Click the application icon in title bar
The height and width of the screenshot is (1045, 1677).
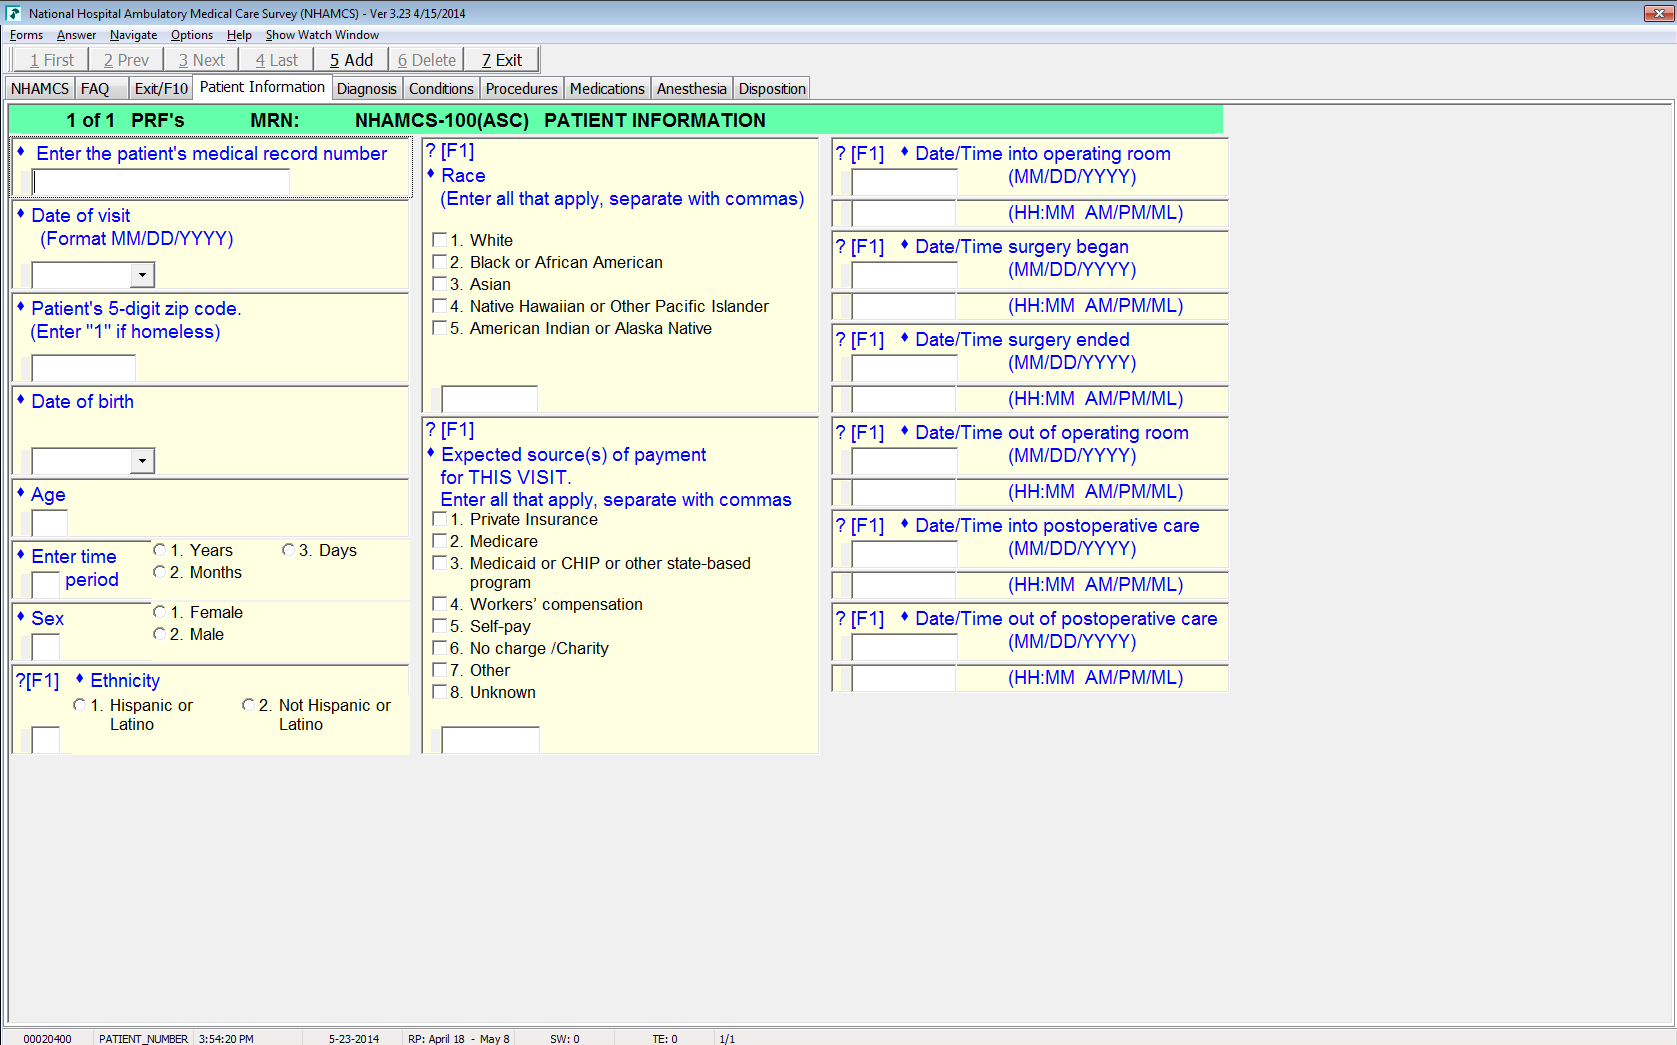tap(13, 13)
